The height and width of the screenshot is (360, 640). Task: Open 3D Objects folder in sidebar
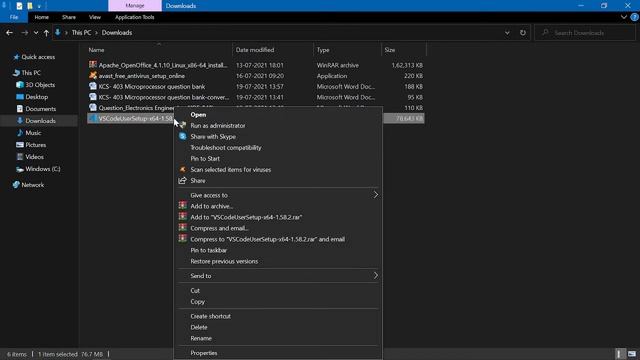click(40, 85)
